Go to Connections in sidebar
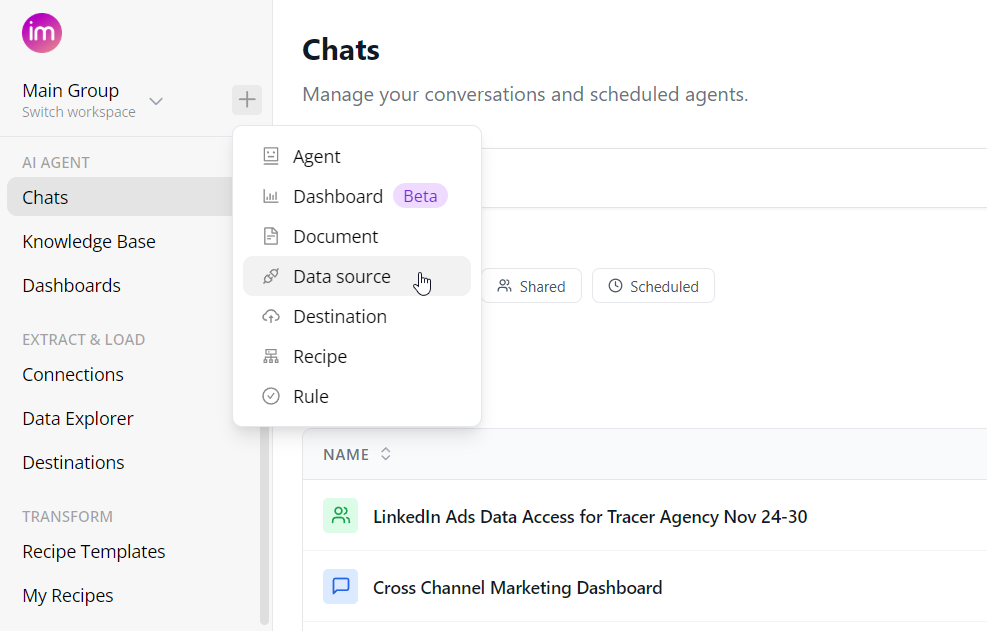 coord(73,375)
